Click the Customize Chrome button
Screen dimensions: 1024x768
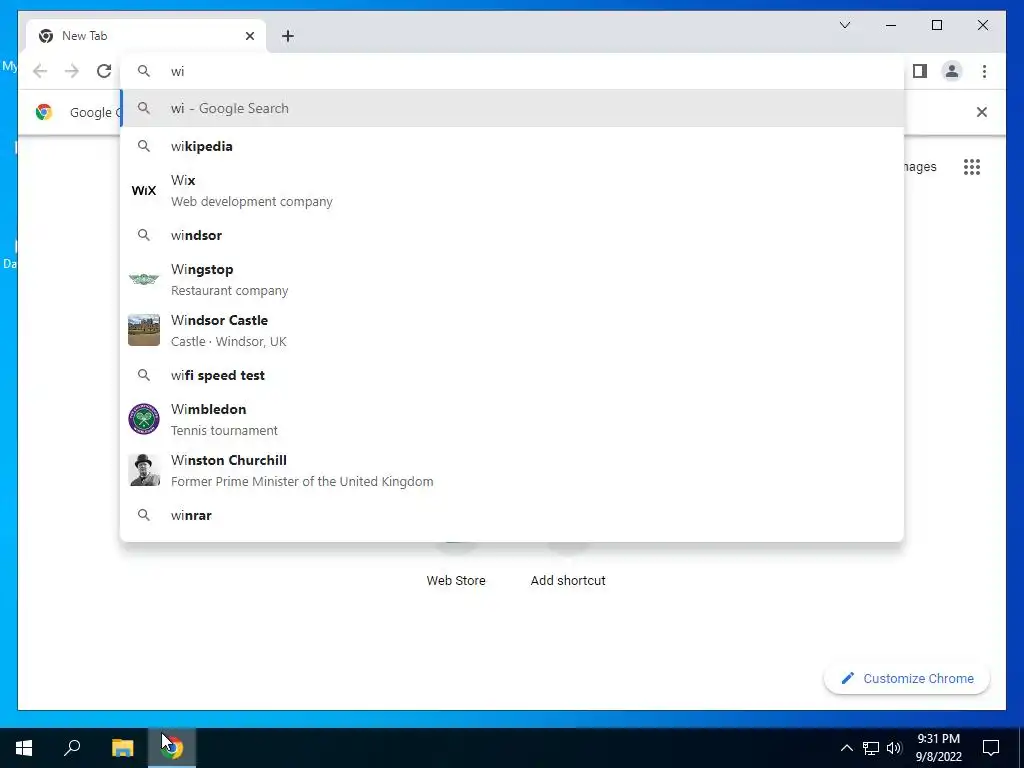[x=907, y=679]
